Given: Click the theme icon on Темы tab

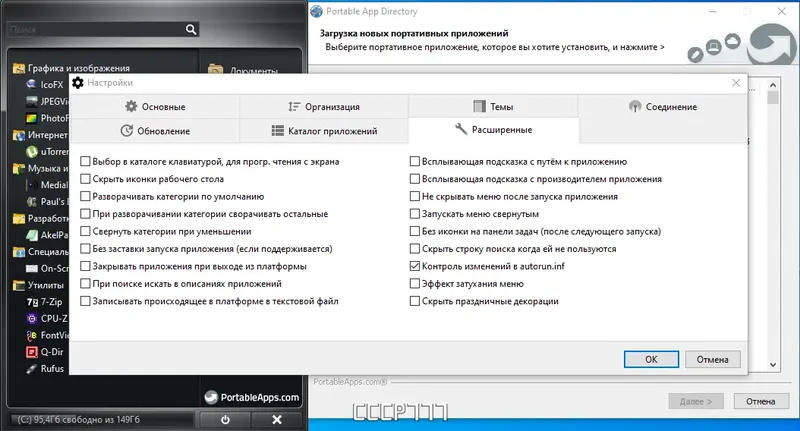Looking at the screenshot, I should (x=480, y=106).
